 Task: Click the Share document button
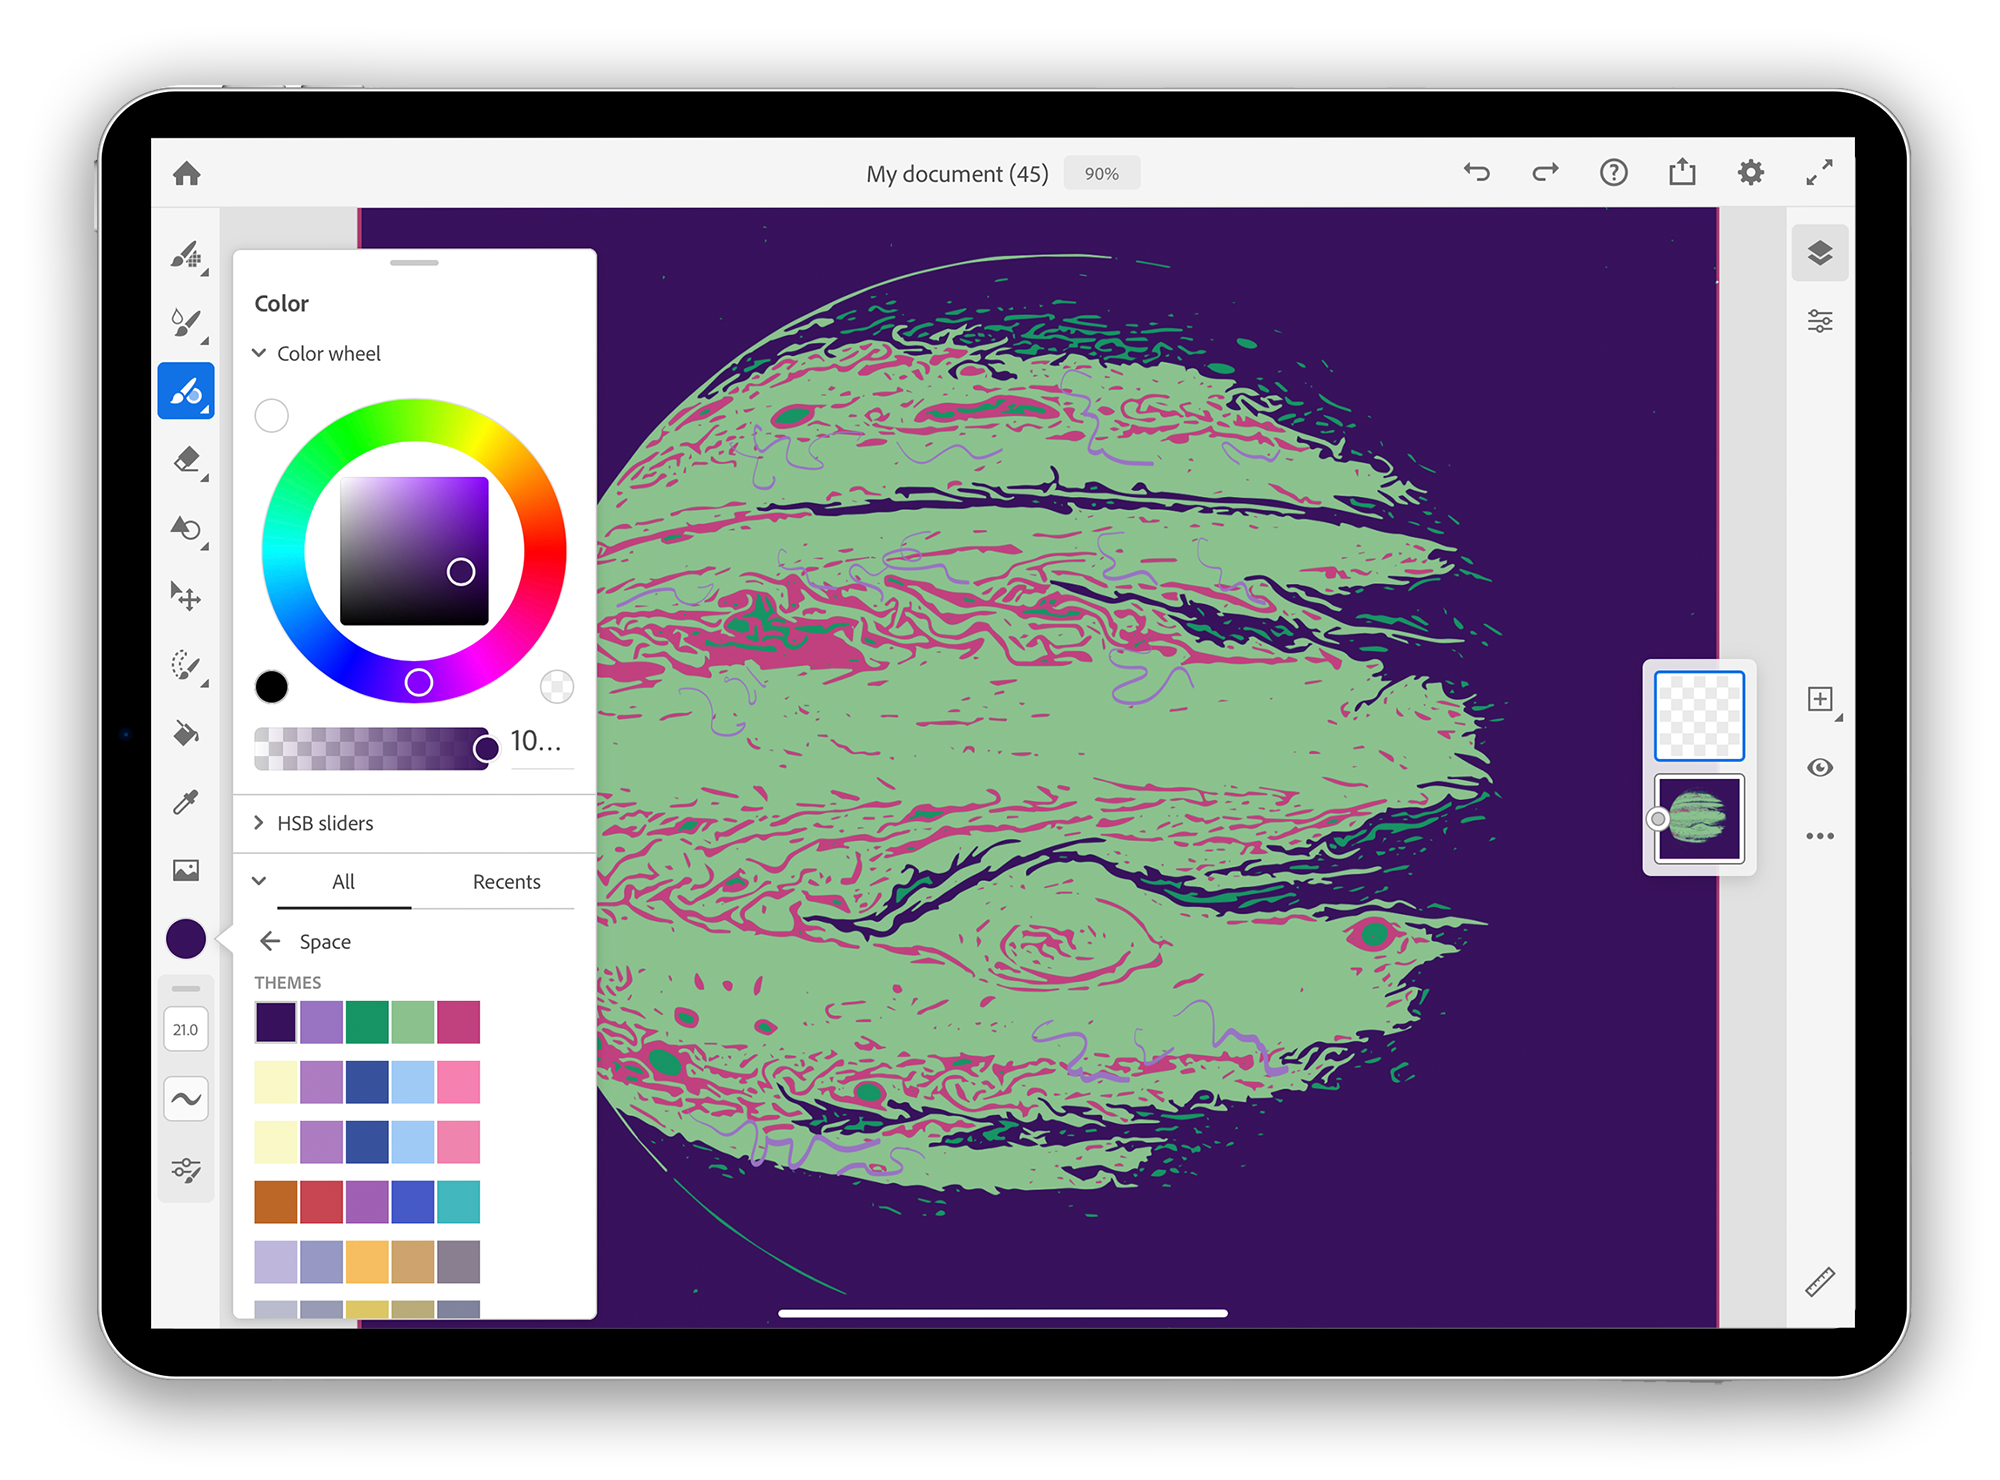coord(1683,171)
